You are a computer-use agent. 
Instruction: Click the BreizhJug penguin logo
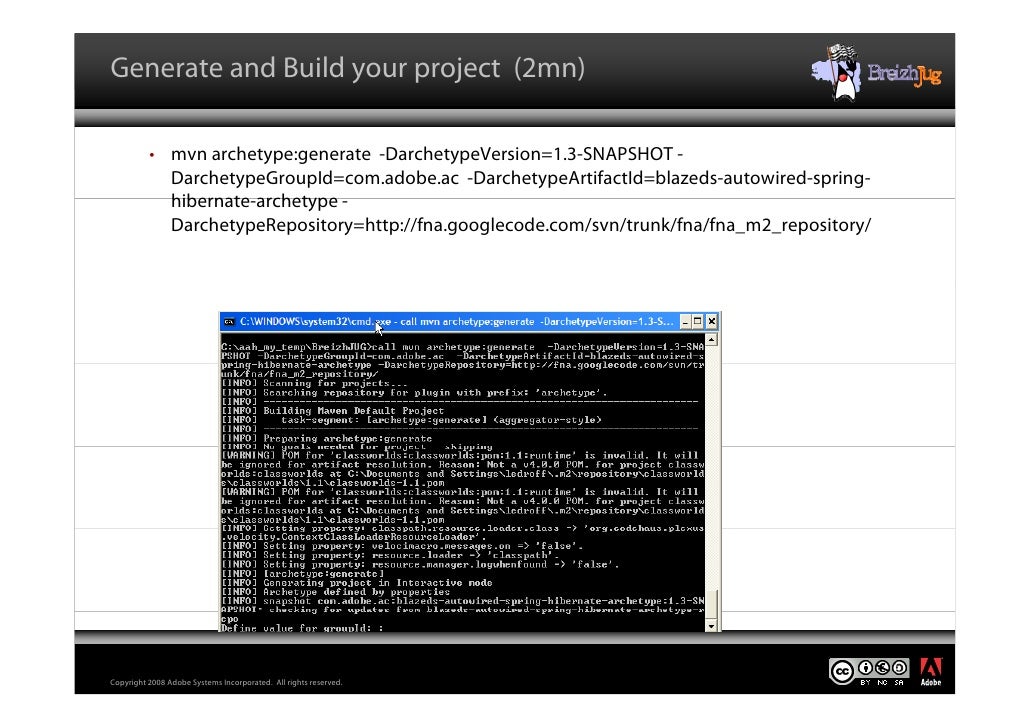click(838, 73)
